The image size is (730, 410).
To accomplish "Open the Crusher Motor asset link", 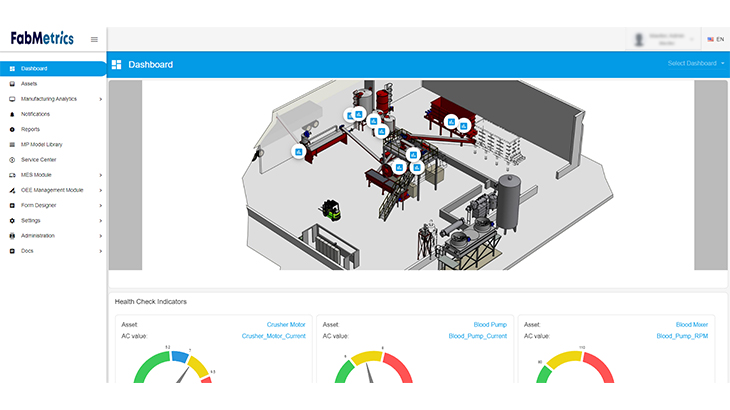I will point(286,325).
